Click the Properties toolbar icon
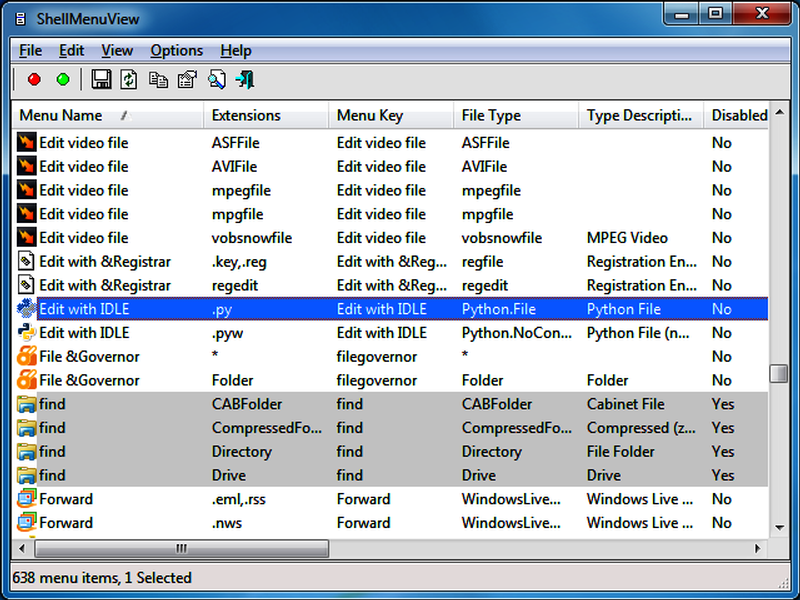The height and width of the screenshot is (600, 800). (187, 80)
